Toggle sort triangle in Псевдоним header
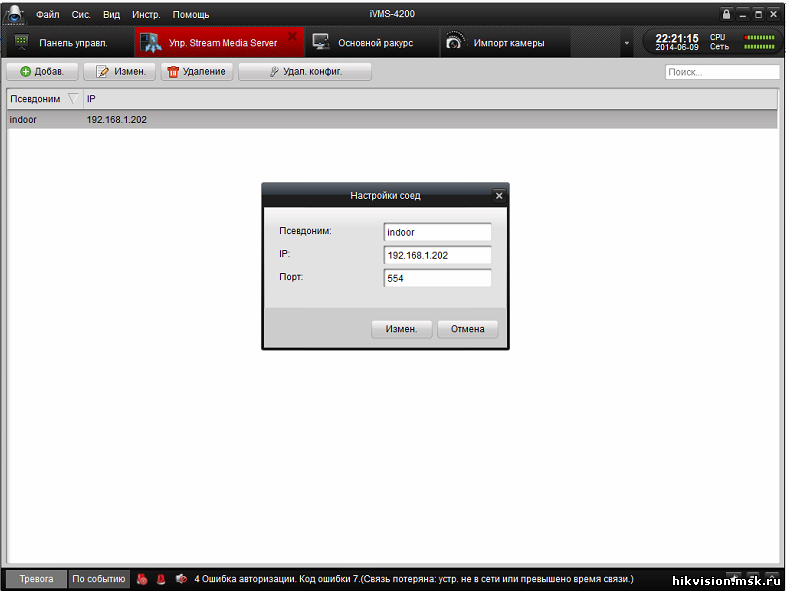The height and width of the screenshot is (591, 786). tap(73, 99)
